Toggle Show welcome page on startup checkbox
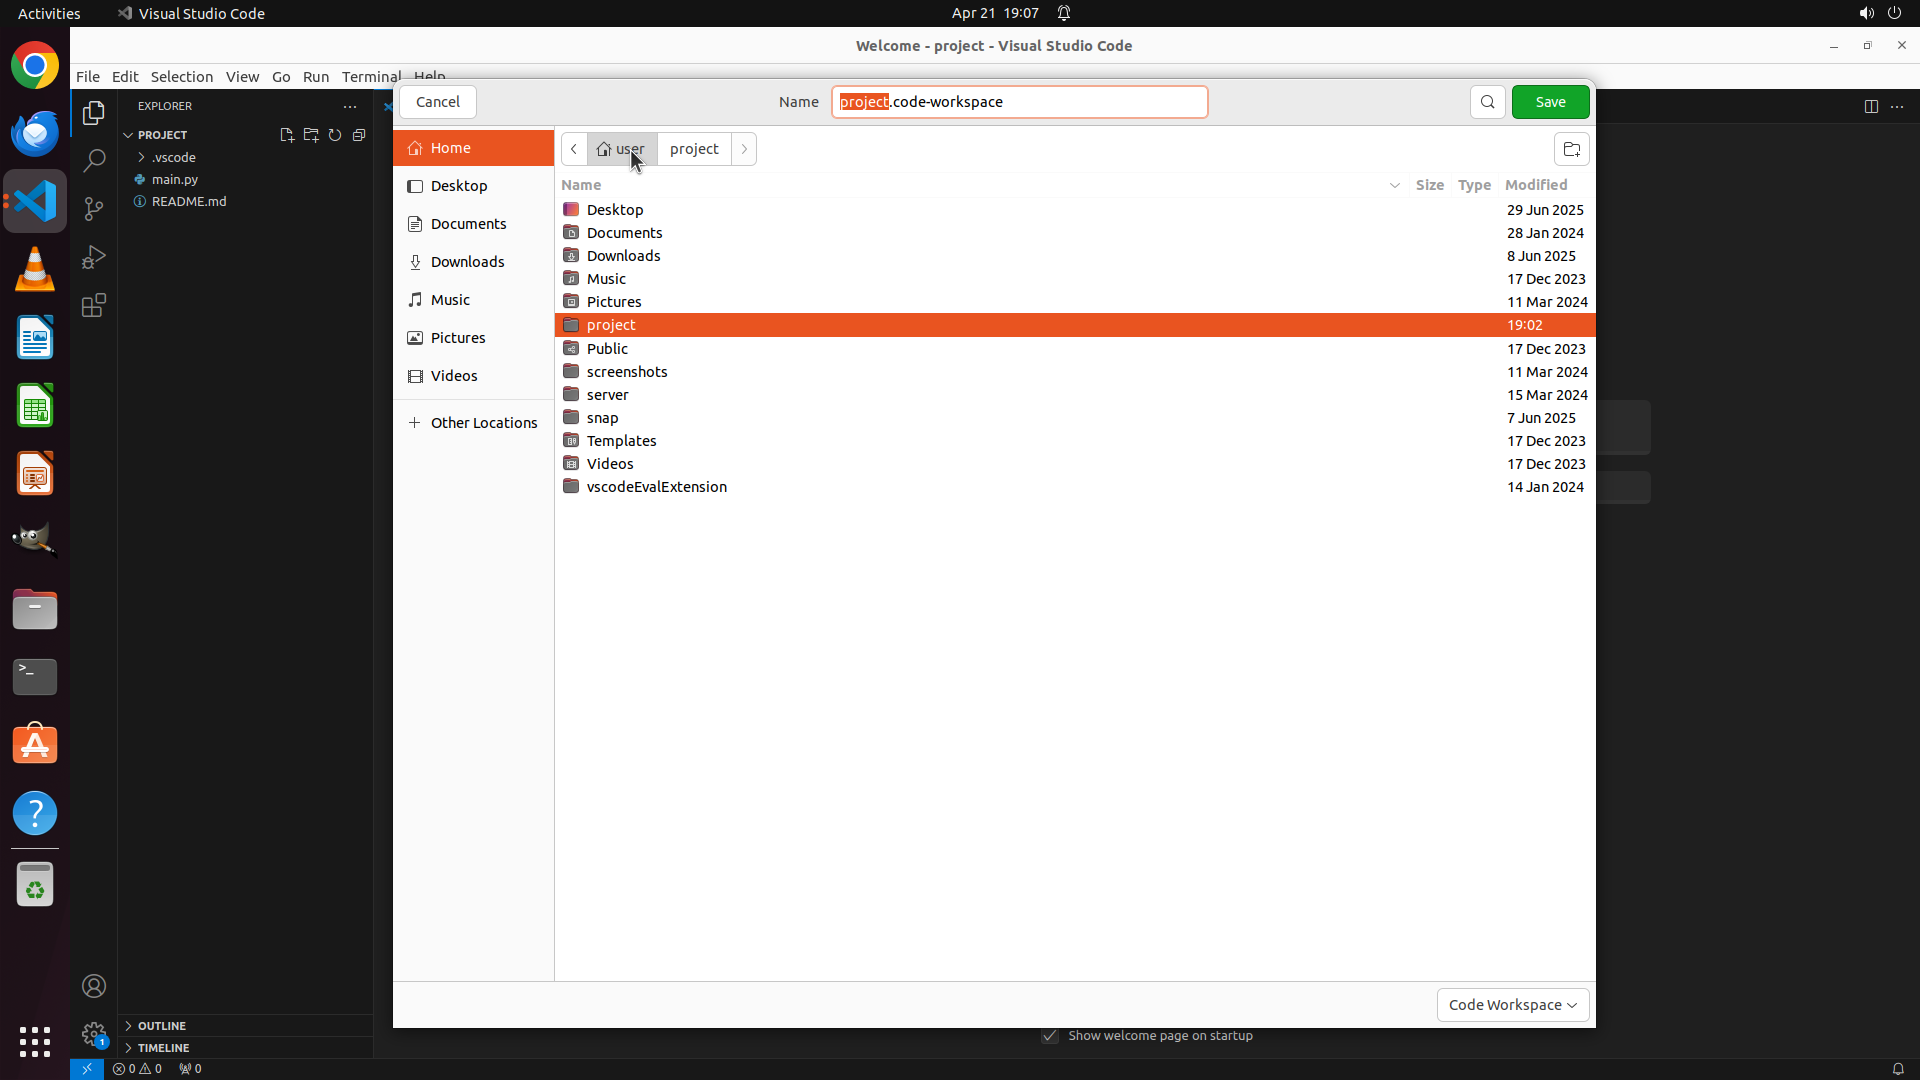The width and height of the screenshot is (1920, 1080). click(x=1050, y=1036)
